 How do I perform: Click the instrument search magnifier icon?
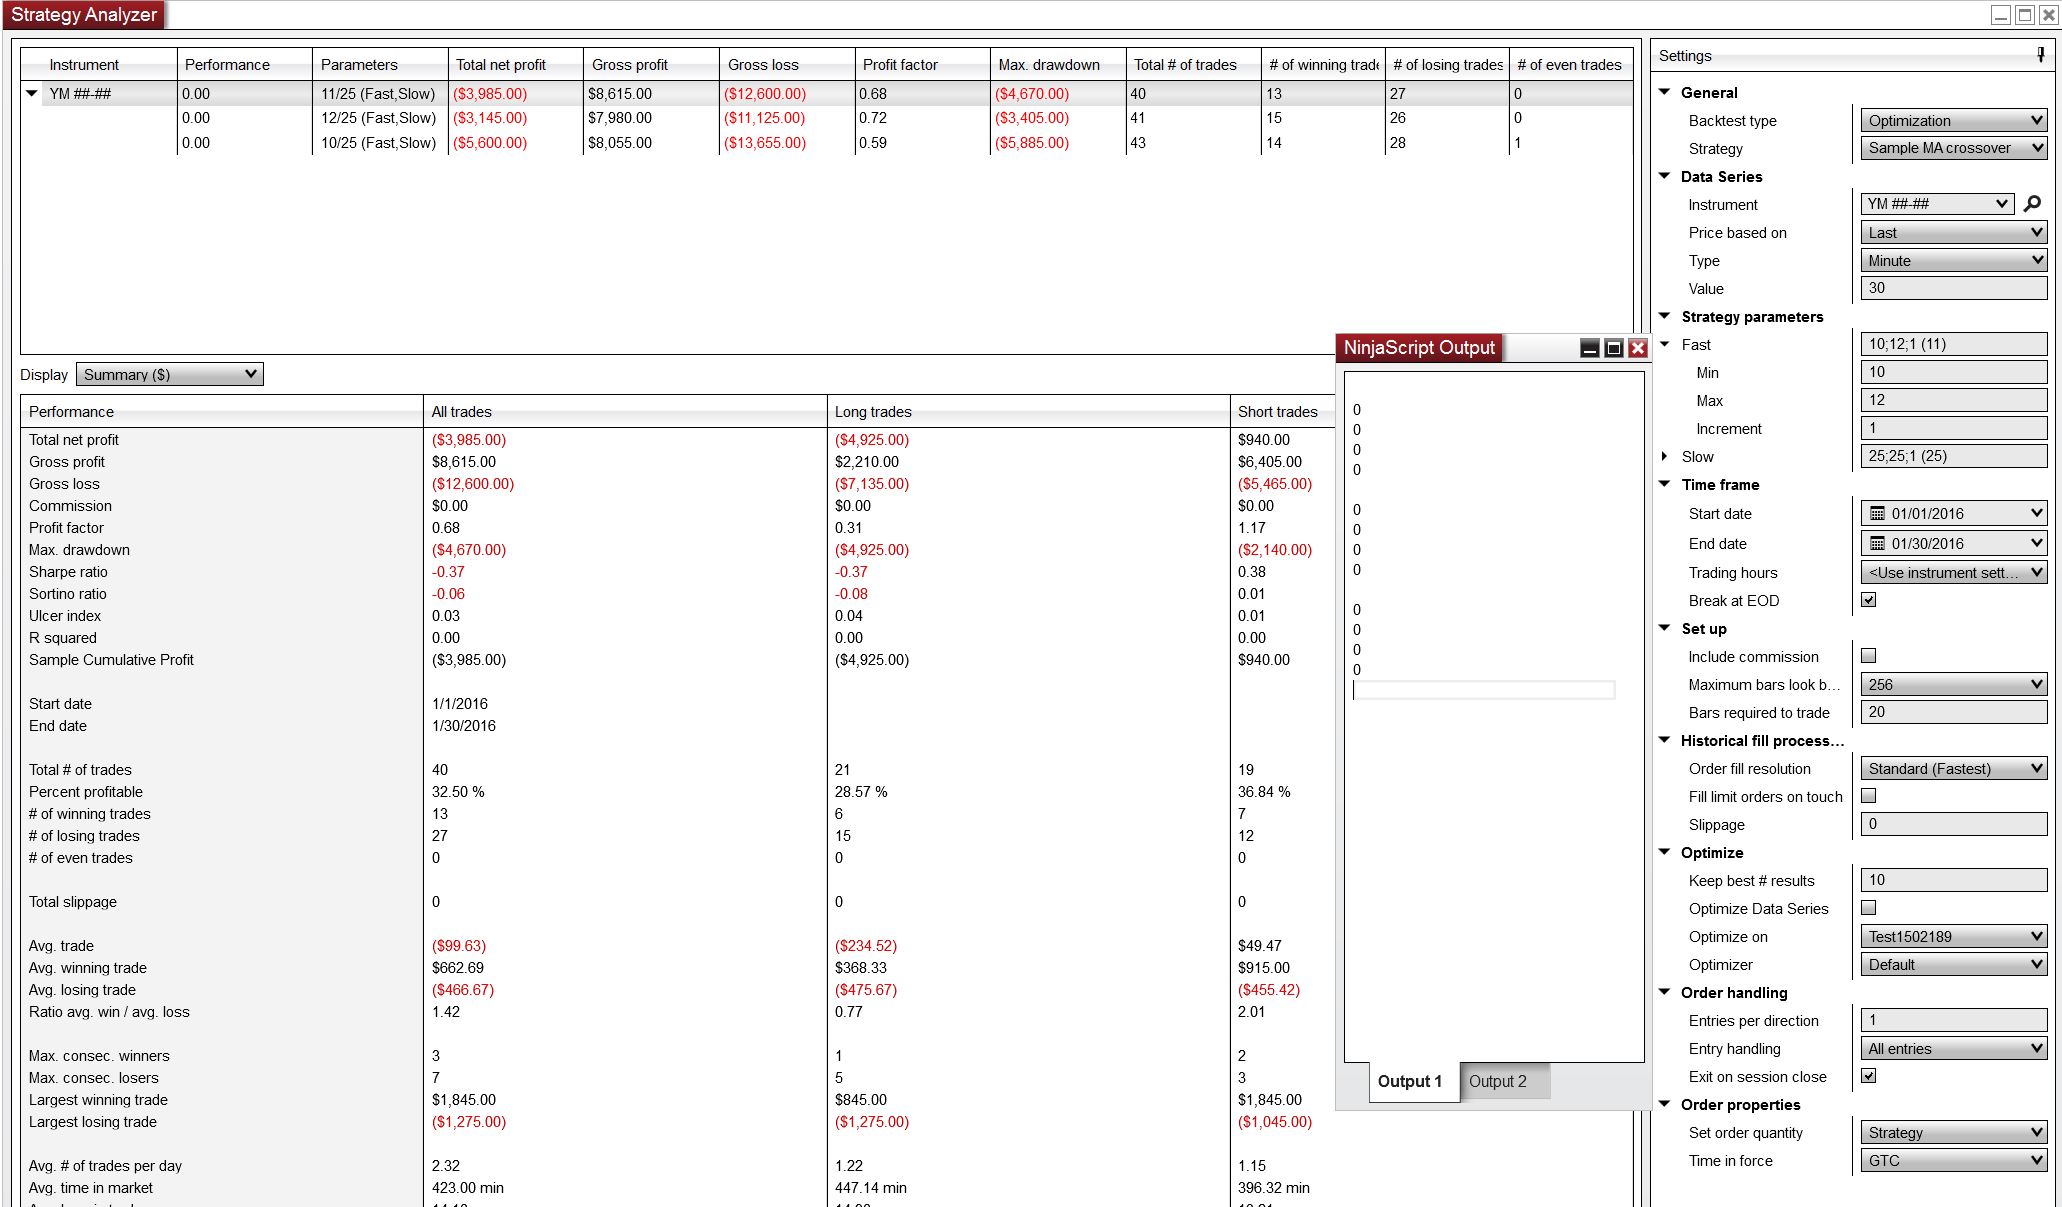point(2032,204)
